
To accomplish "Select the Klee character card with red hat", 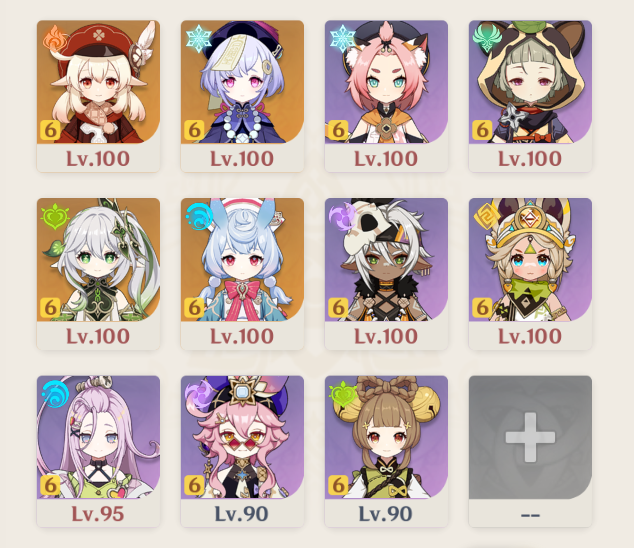I will point(98,96).
